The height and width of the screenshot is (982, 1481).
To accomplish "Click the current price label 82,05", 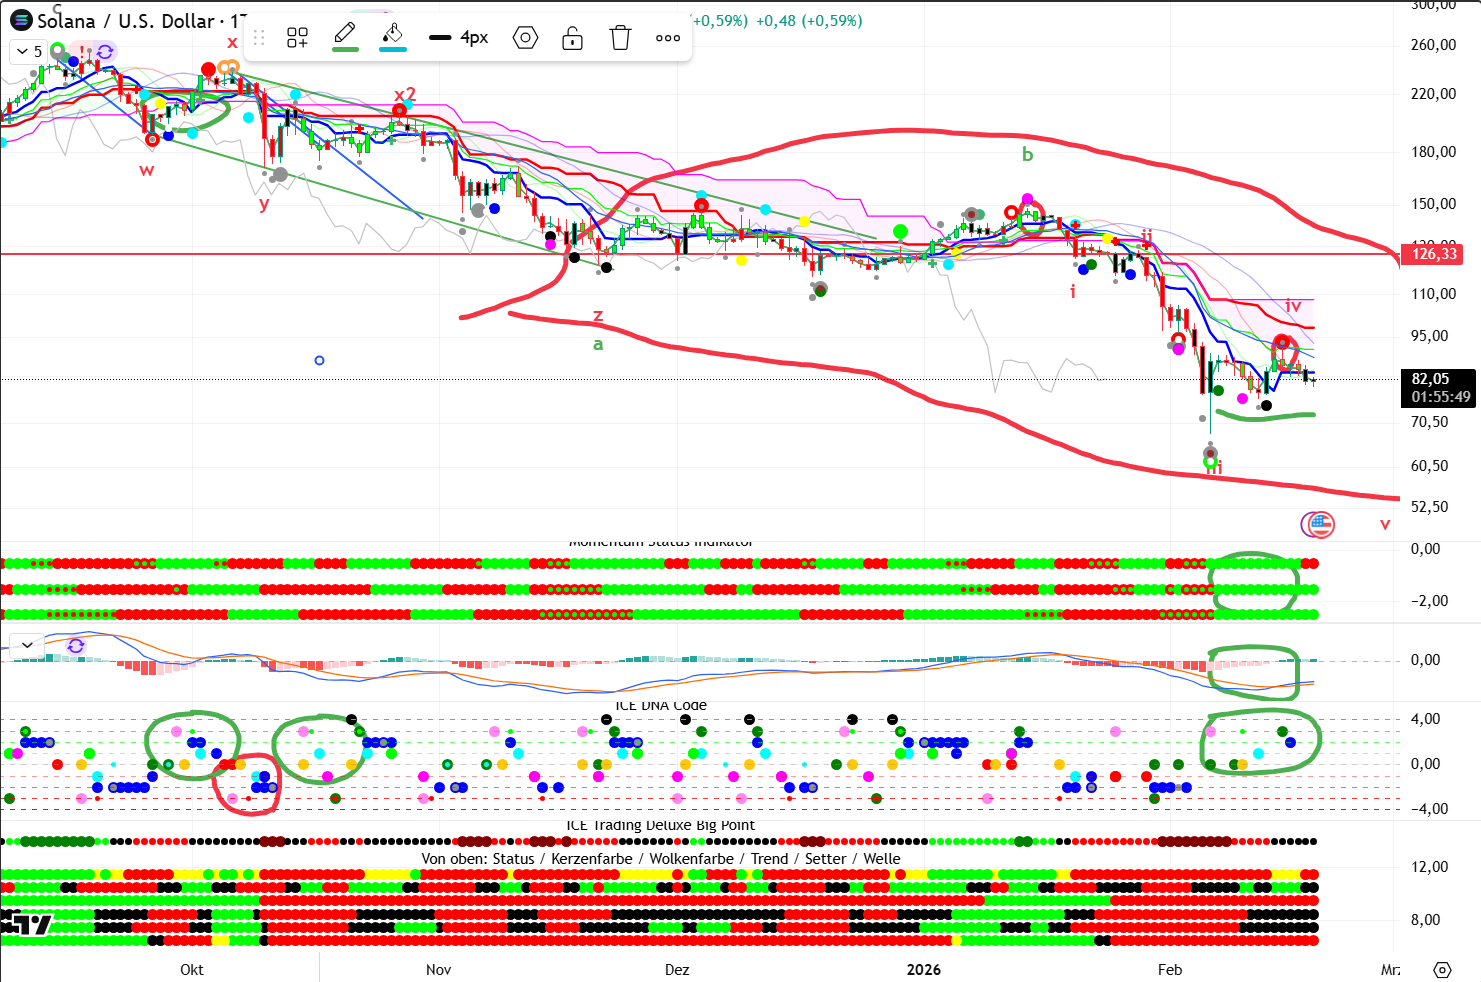I will [x=1434, y=379].
